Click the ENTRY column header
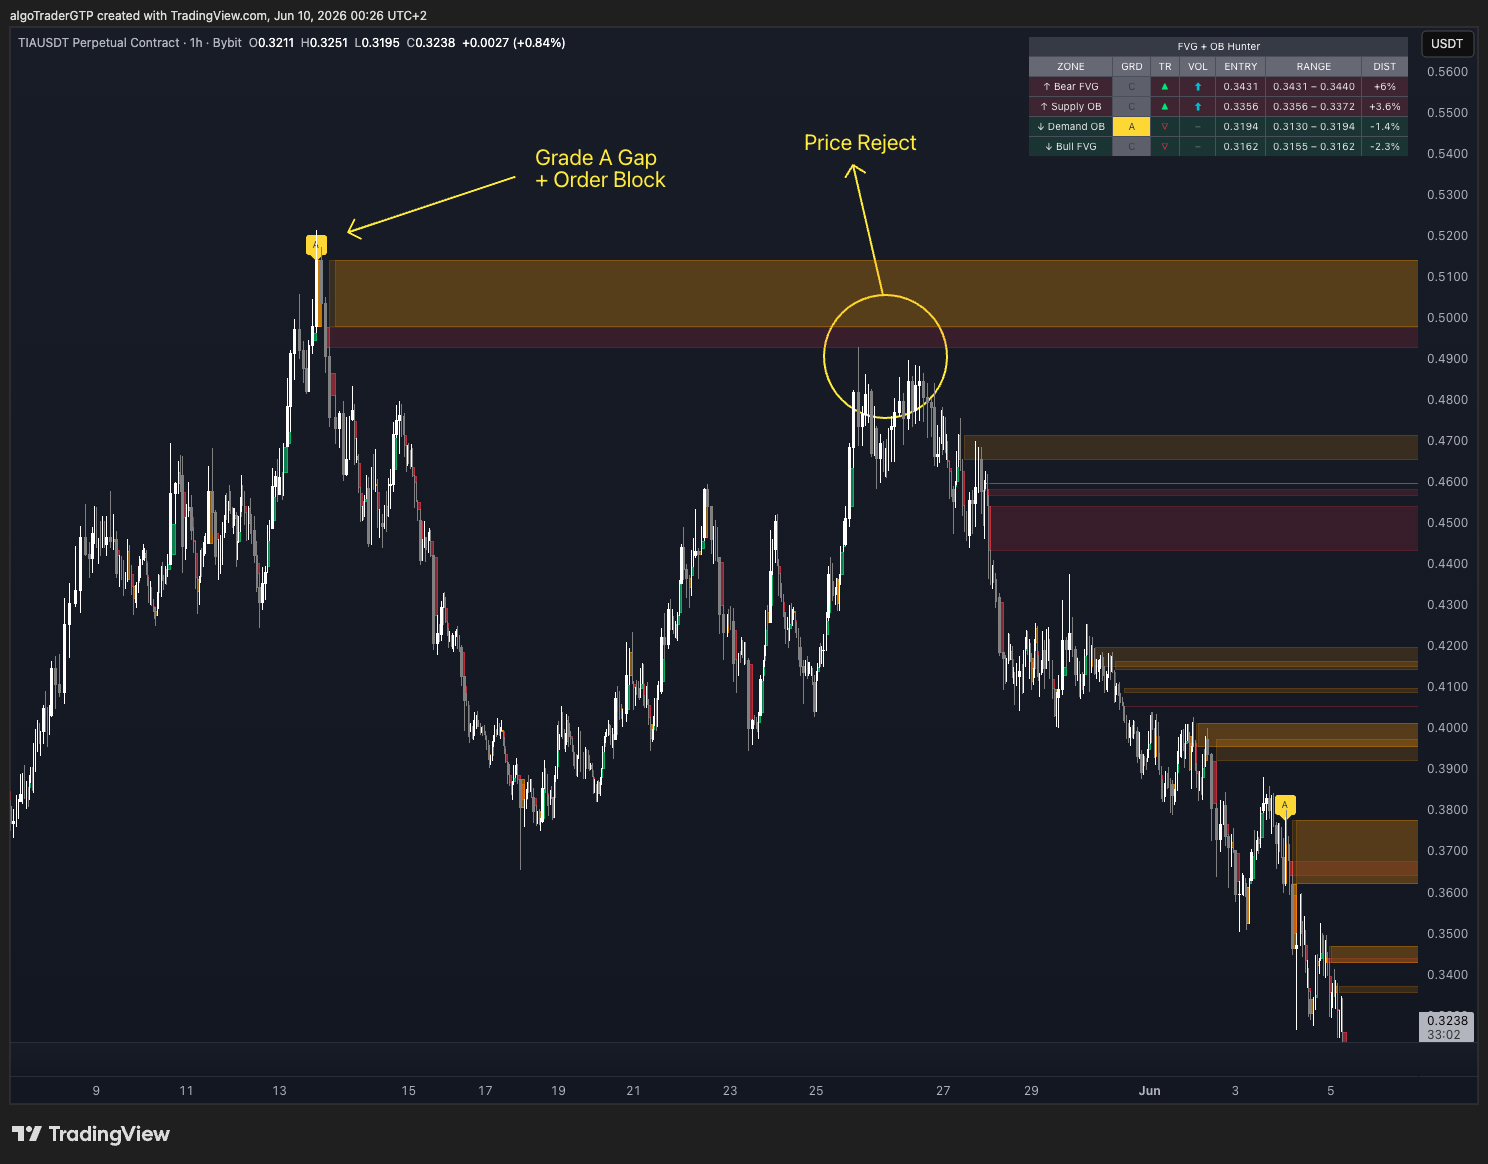Viewport: 1488px width, 1164px height. point(1241,67)
